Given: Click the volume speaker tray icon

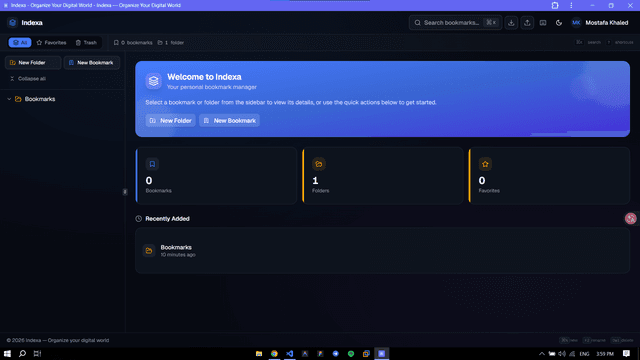Looking at the screenshot, I should point(562,353).
